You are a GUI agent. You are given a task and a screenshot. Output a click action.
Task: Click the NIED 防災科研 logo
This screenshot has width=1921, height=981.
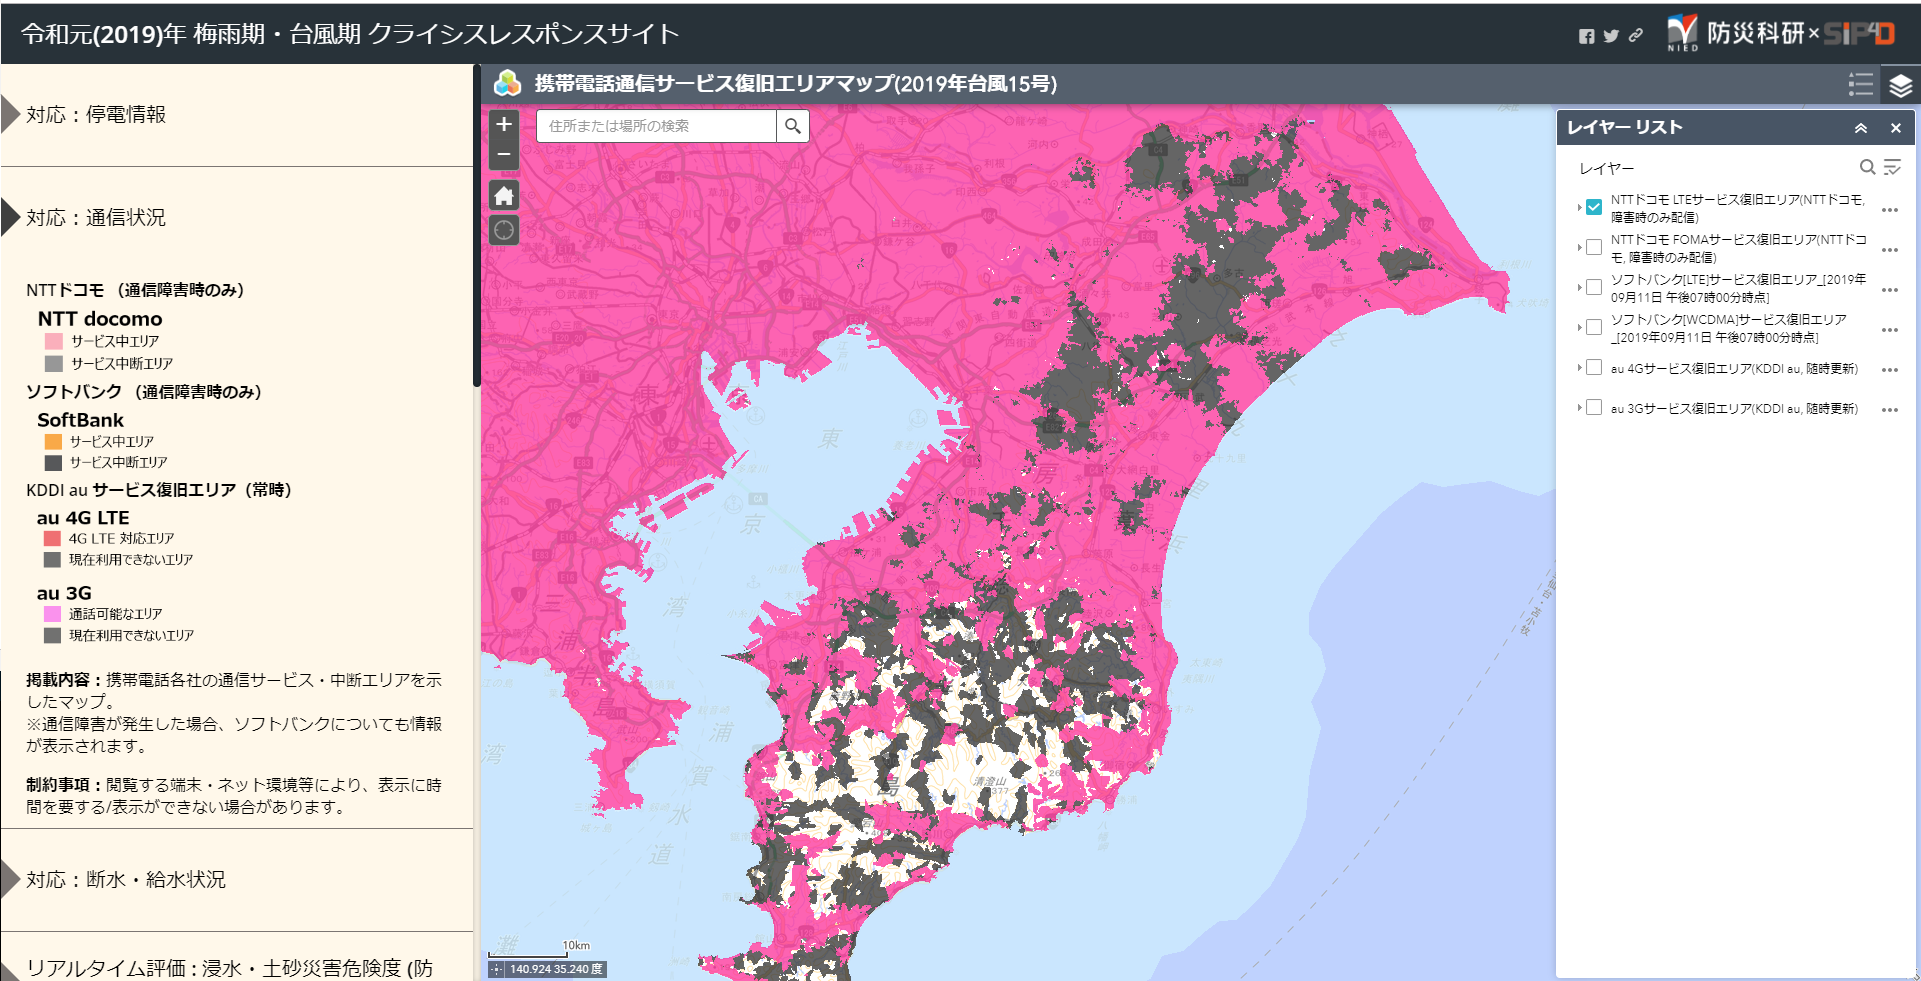(x=1735, y=33)
